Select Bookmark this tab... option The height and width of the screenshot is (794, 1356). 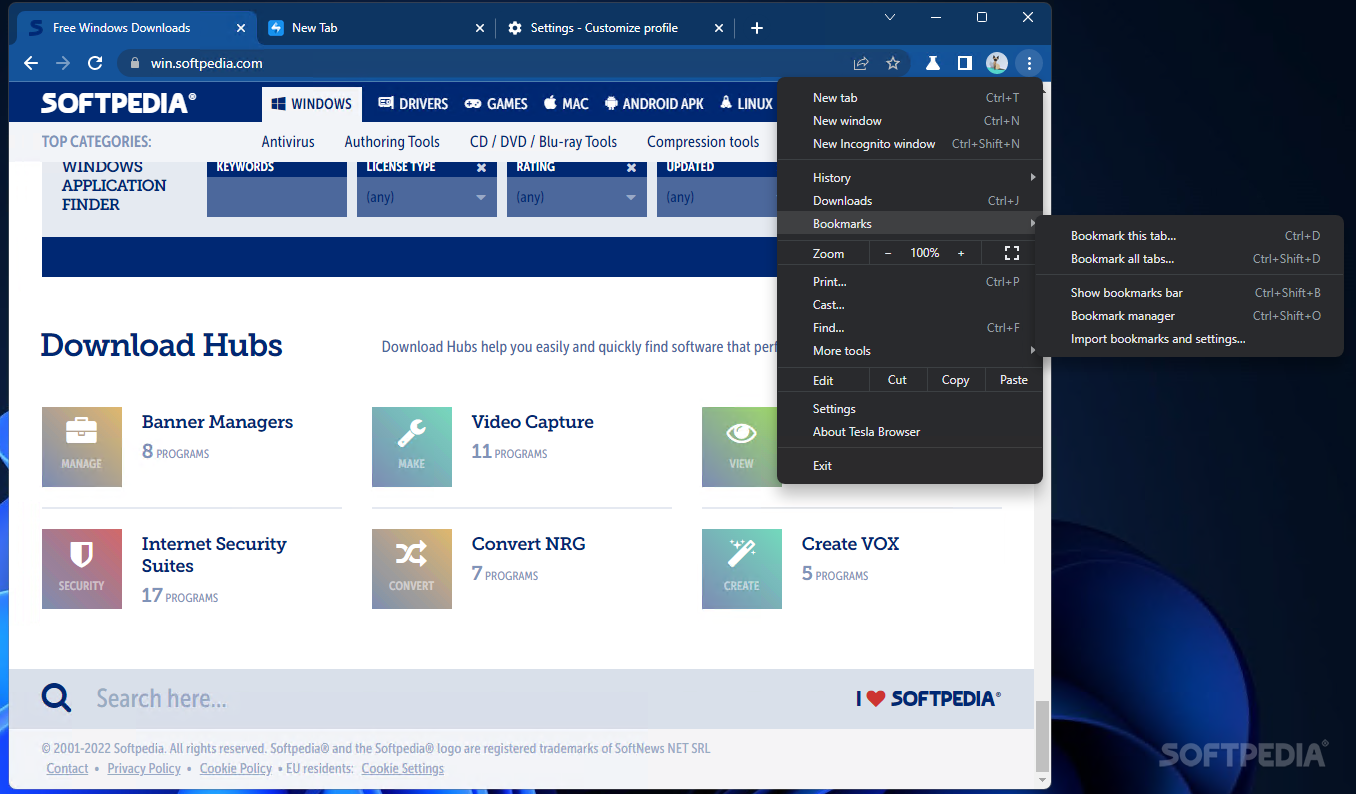(x=1190, y=236)
